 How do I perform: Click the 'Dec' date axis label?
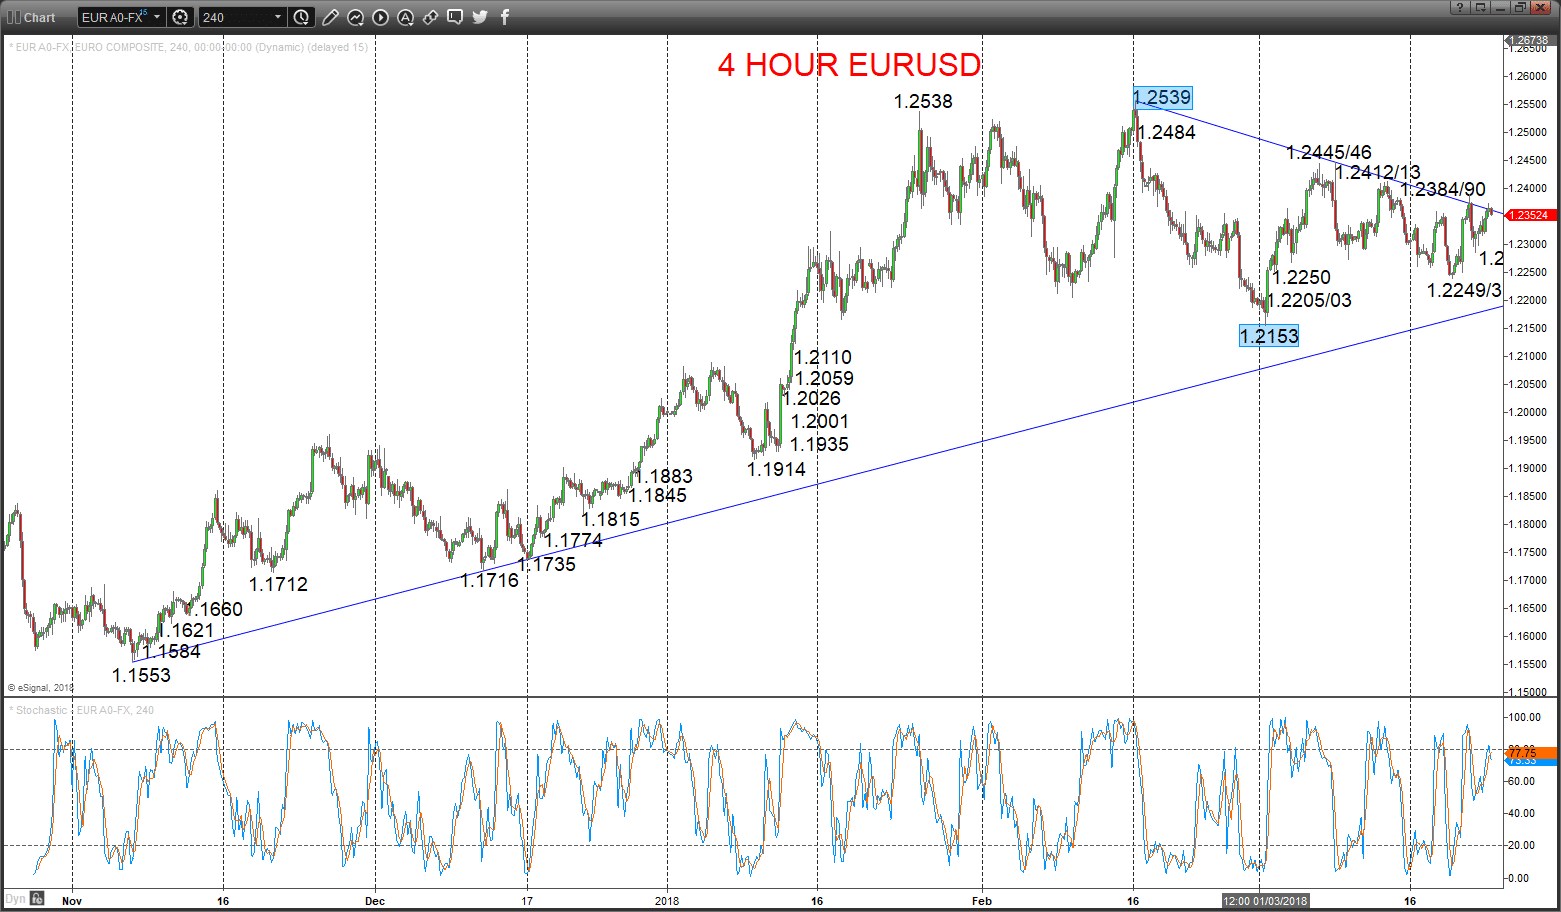click(375, 901)
